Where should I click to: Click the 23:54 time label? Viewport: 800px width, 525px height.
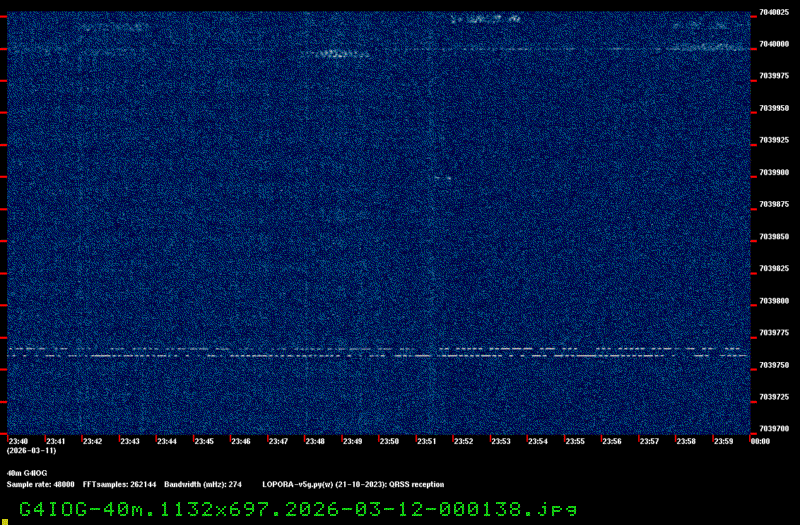click(x=538, y=441)
